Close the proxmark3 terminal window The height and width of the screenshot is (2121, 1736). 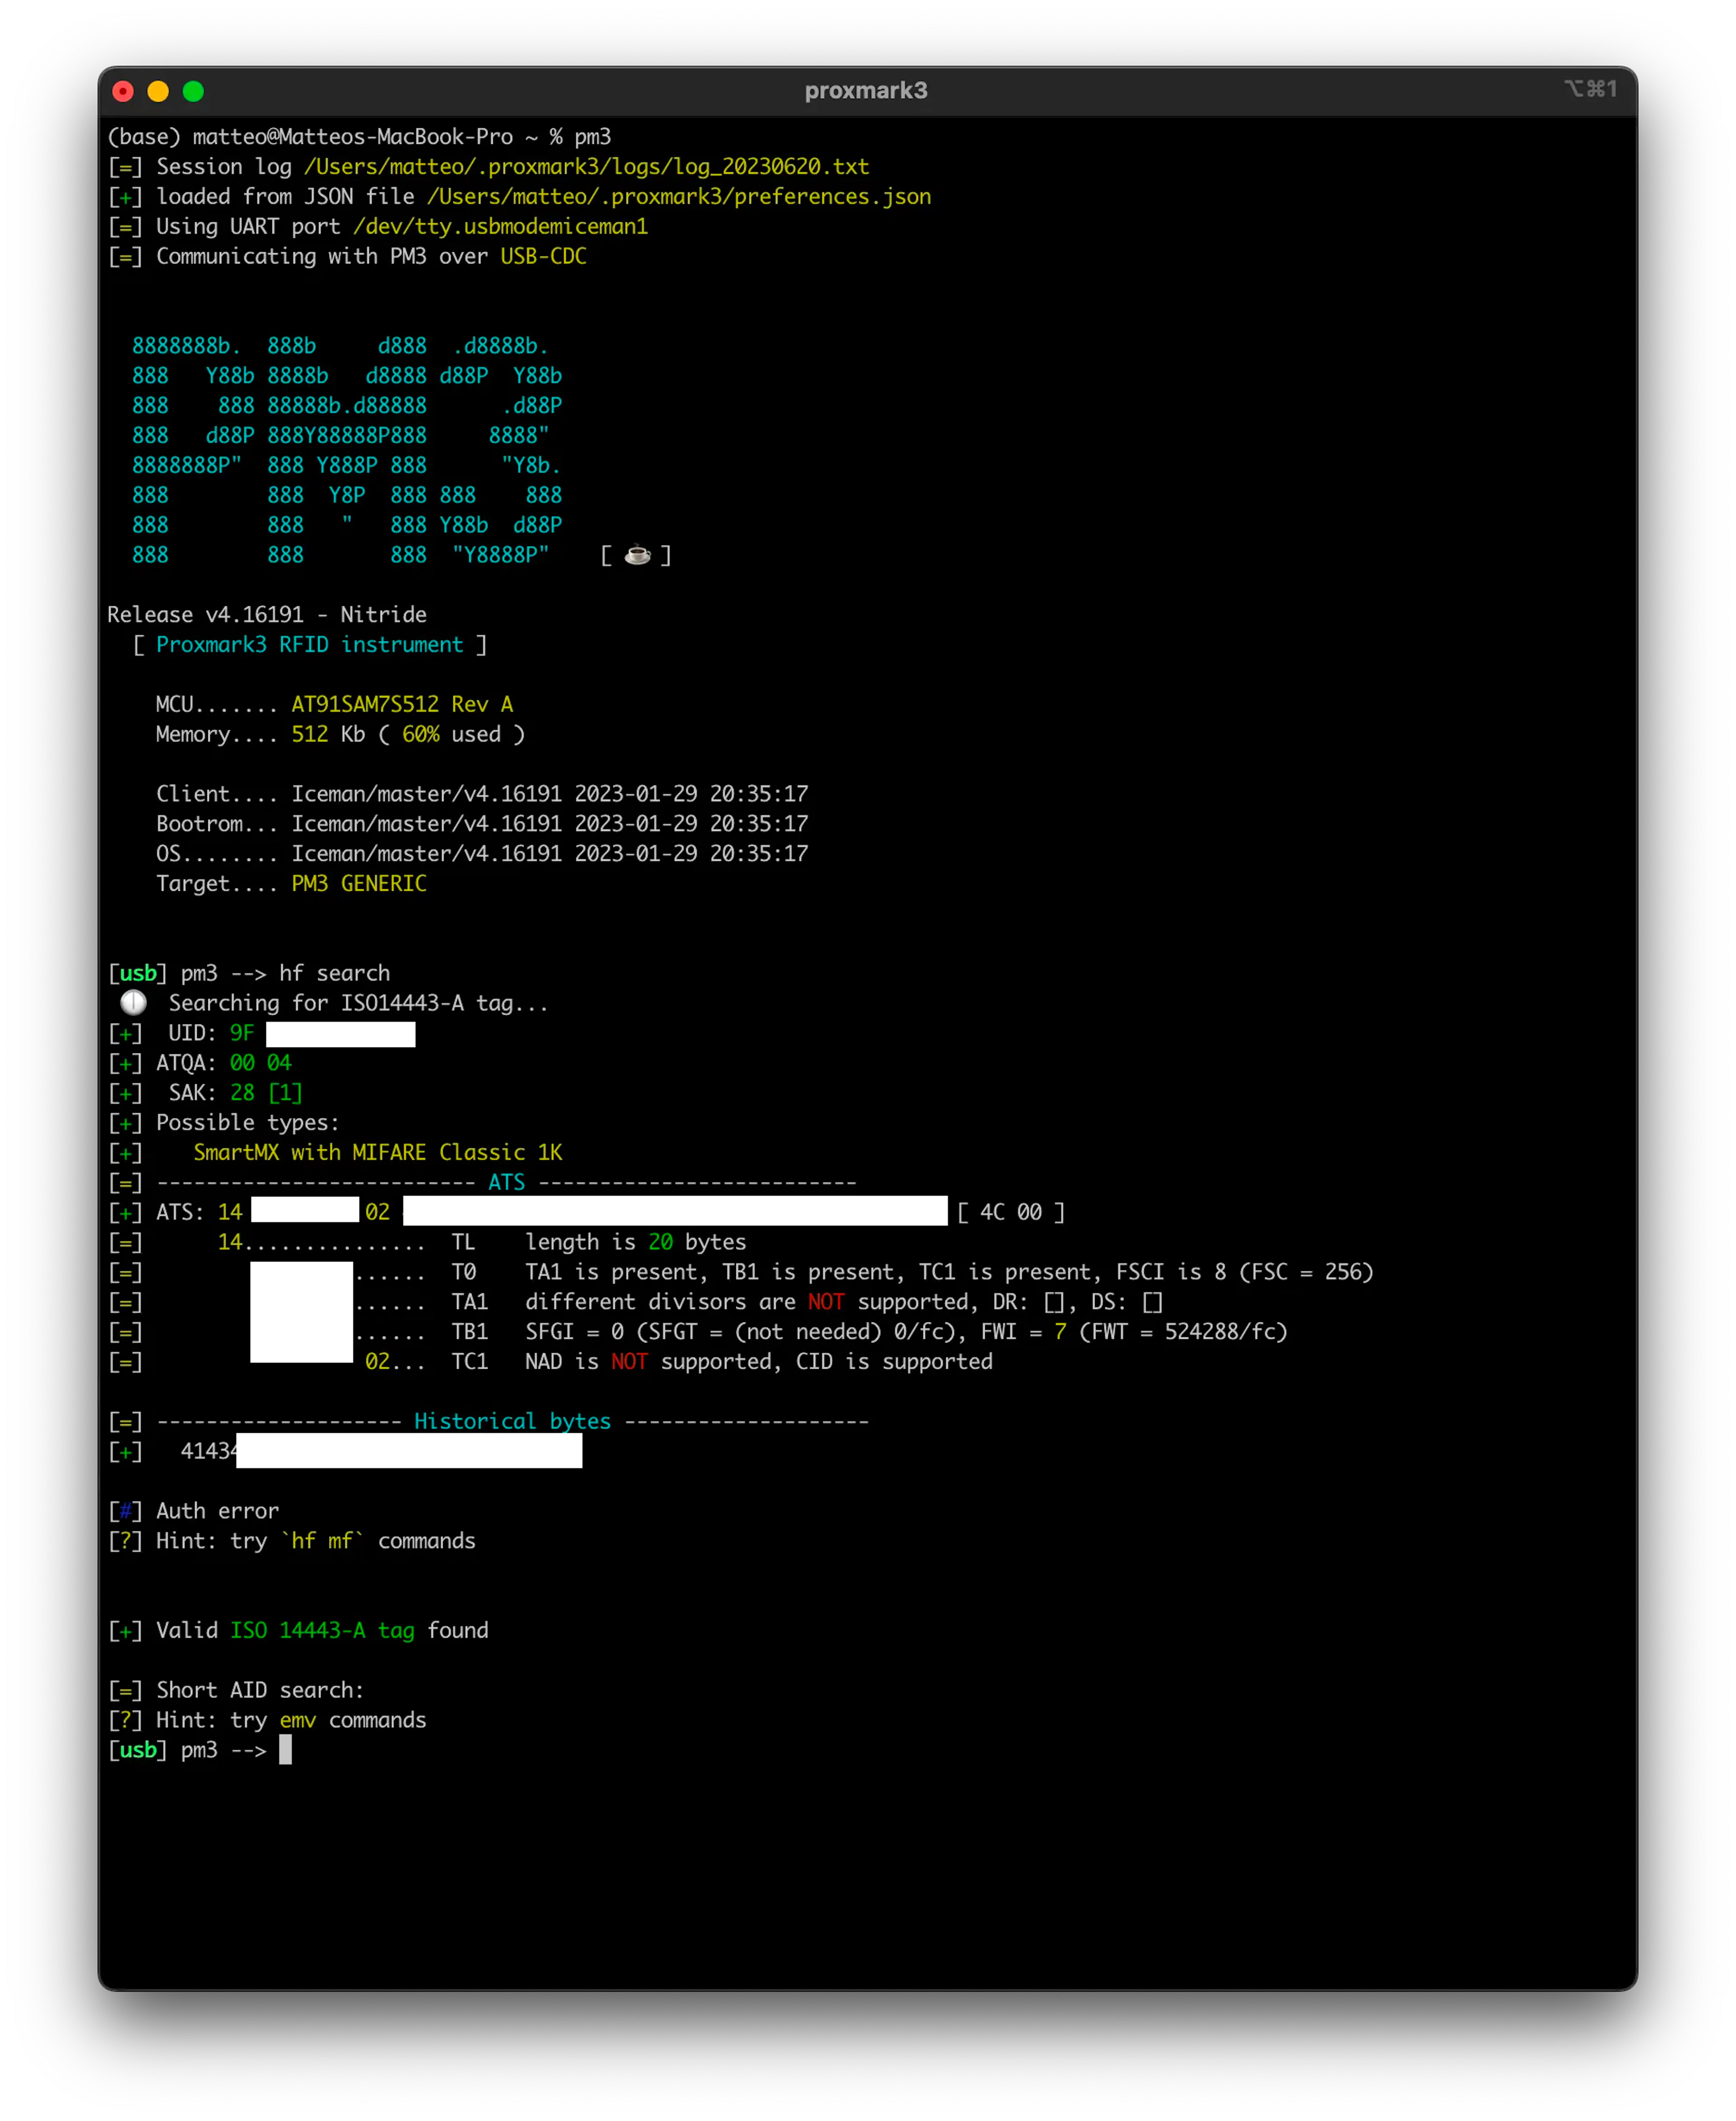123,91
